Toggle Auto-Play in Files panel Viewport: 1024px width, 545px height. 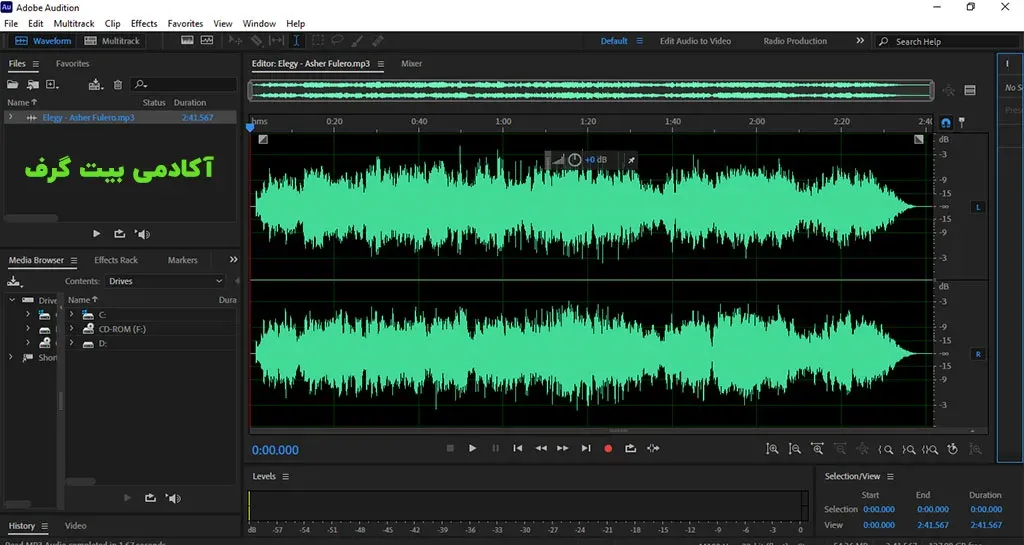coord(143,234)
